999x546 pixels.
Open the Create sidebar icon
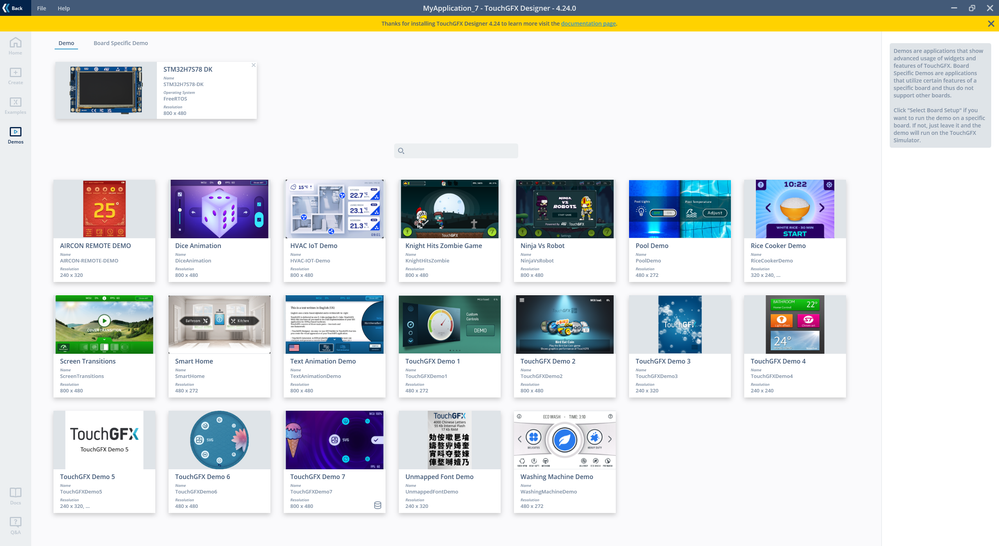point(15,76)
